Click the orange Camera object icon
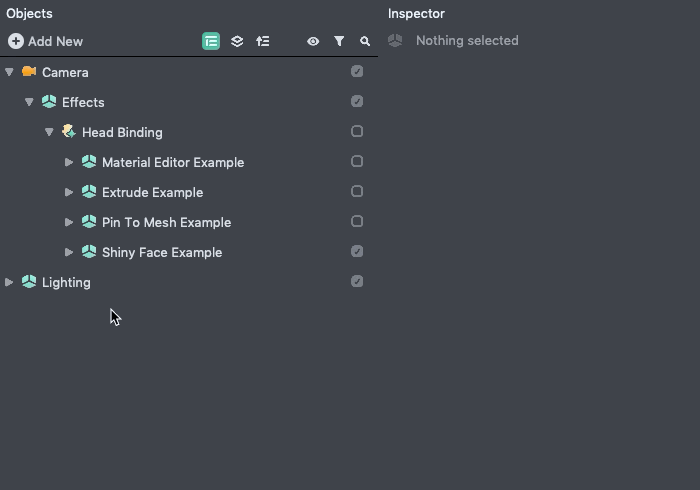The height and width of the screenshot is (490, 700). tap(29, 72)
